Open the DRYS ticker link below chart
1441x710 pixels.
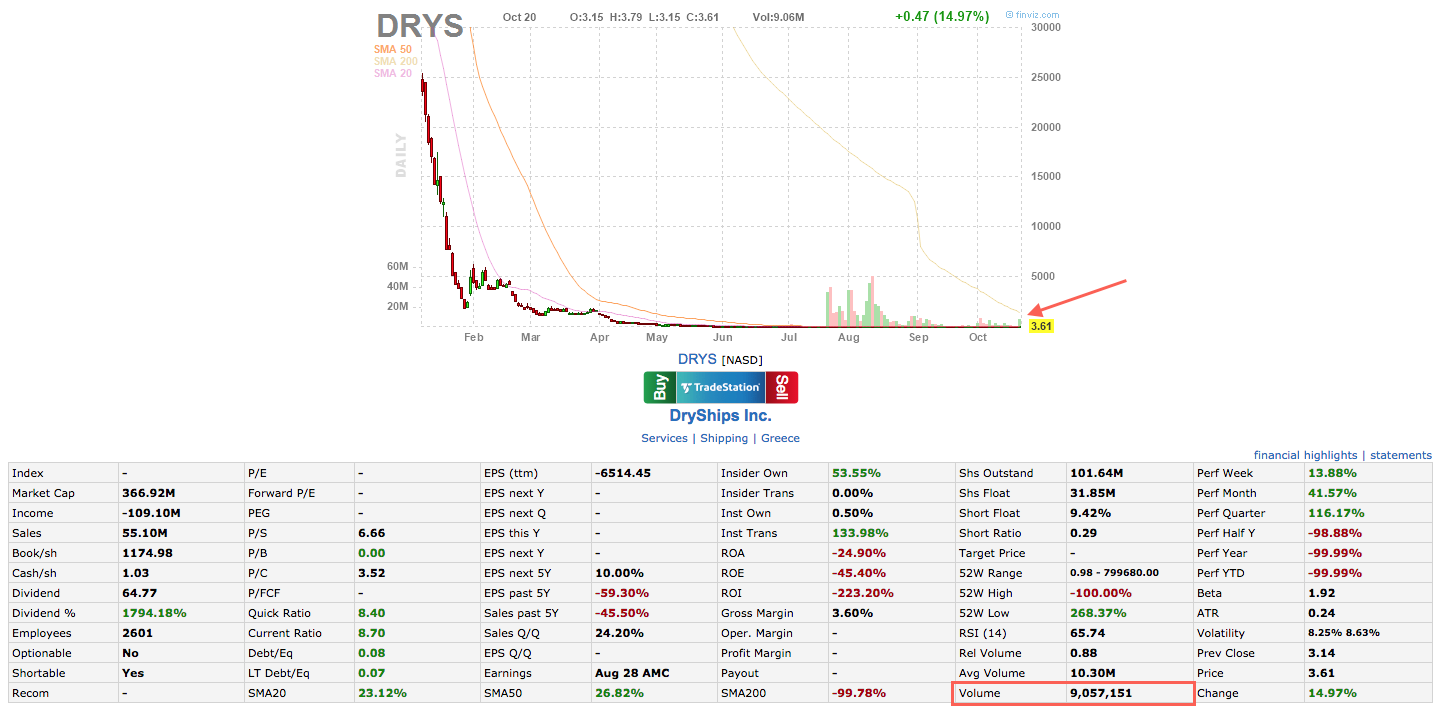pos(697,358)
